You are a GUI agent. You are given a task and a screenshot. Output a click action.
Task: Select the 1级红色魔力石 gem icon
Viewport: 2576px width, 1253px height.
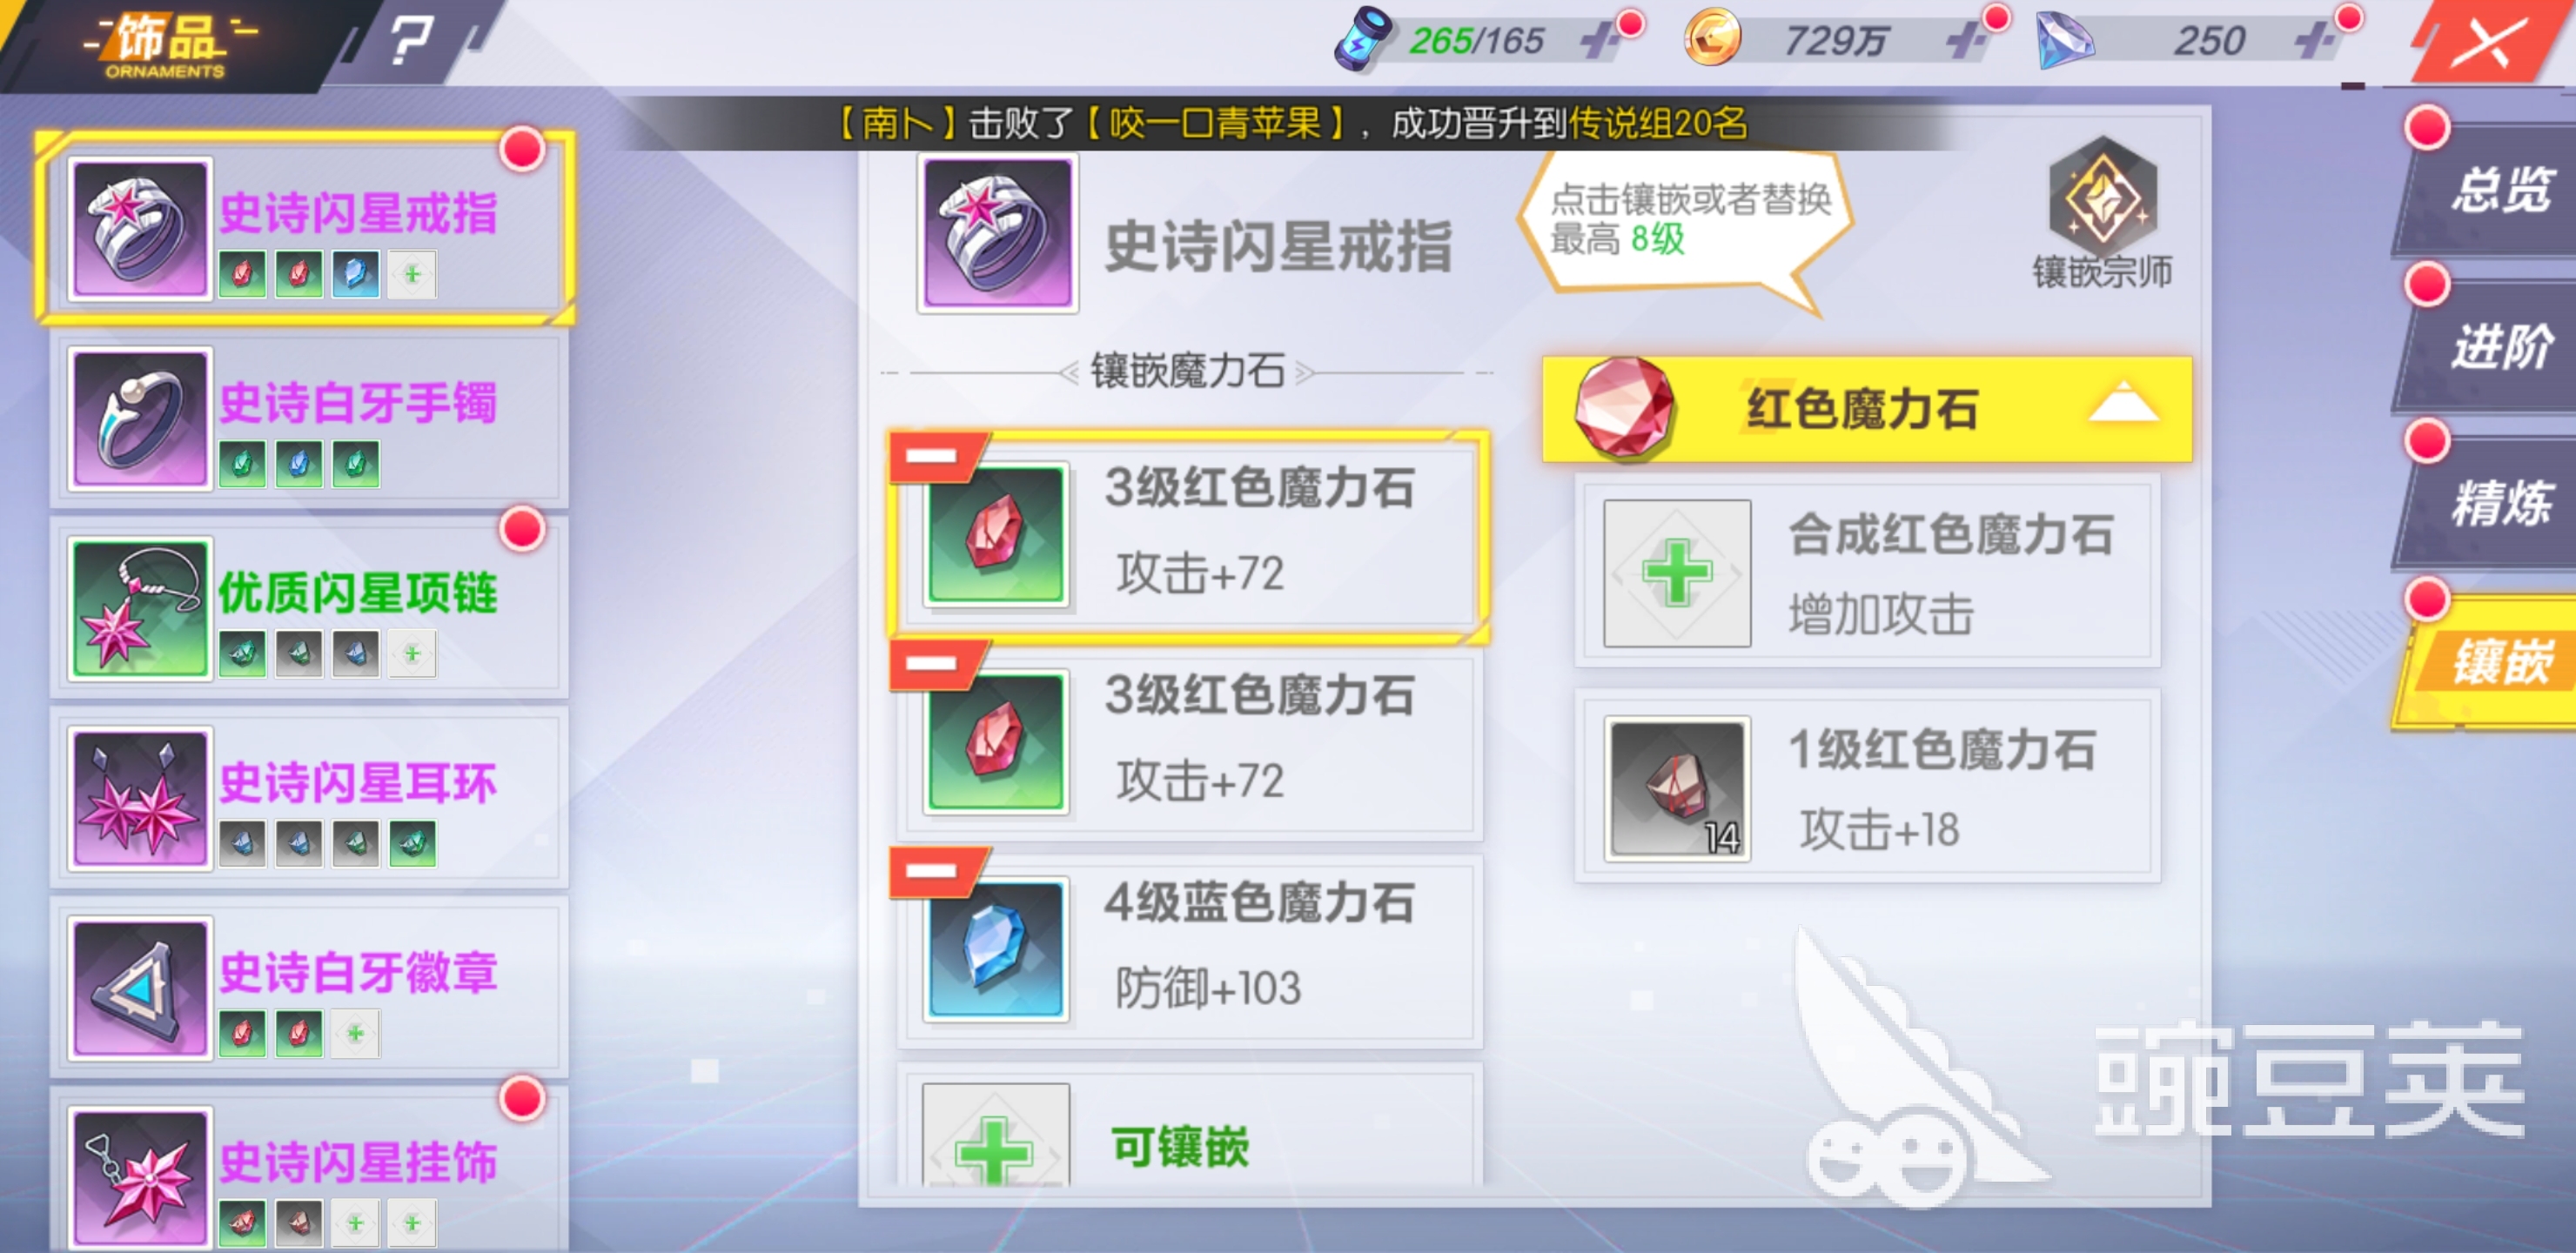coord(1677,788)
